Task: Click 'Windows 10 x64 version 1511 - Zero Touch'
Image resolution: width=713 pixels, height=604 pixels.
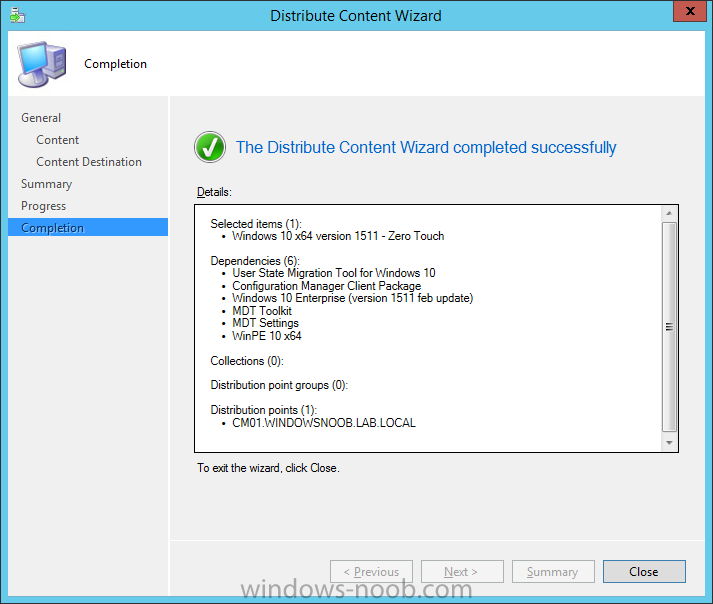Action: point(338,236)
